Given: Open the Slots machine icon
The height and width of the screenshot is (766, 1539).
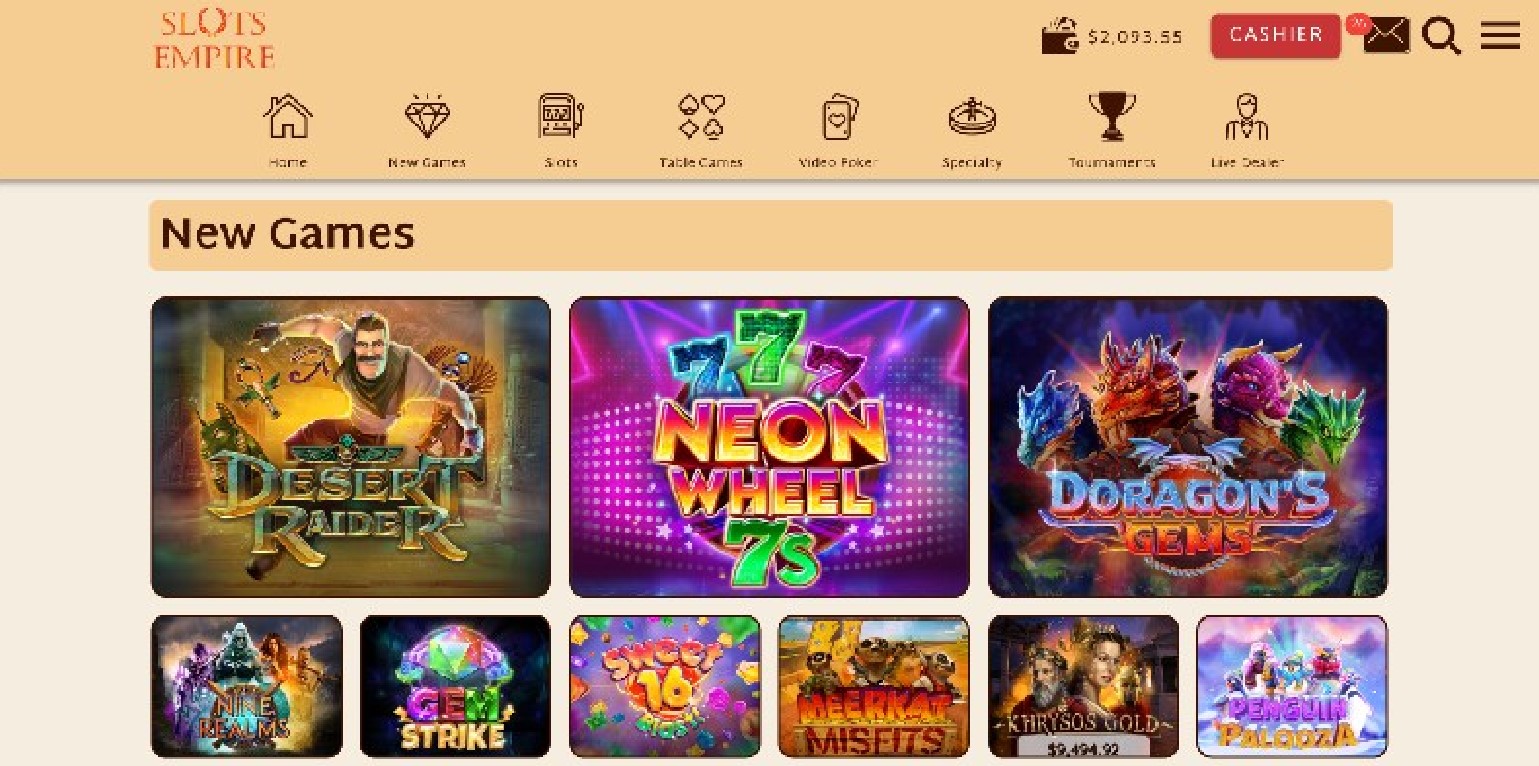Looking at the screenshot, I should tap(561, 116).
